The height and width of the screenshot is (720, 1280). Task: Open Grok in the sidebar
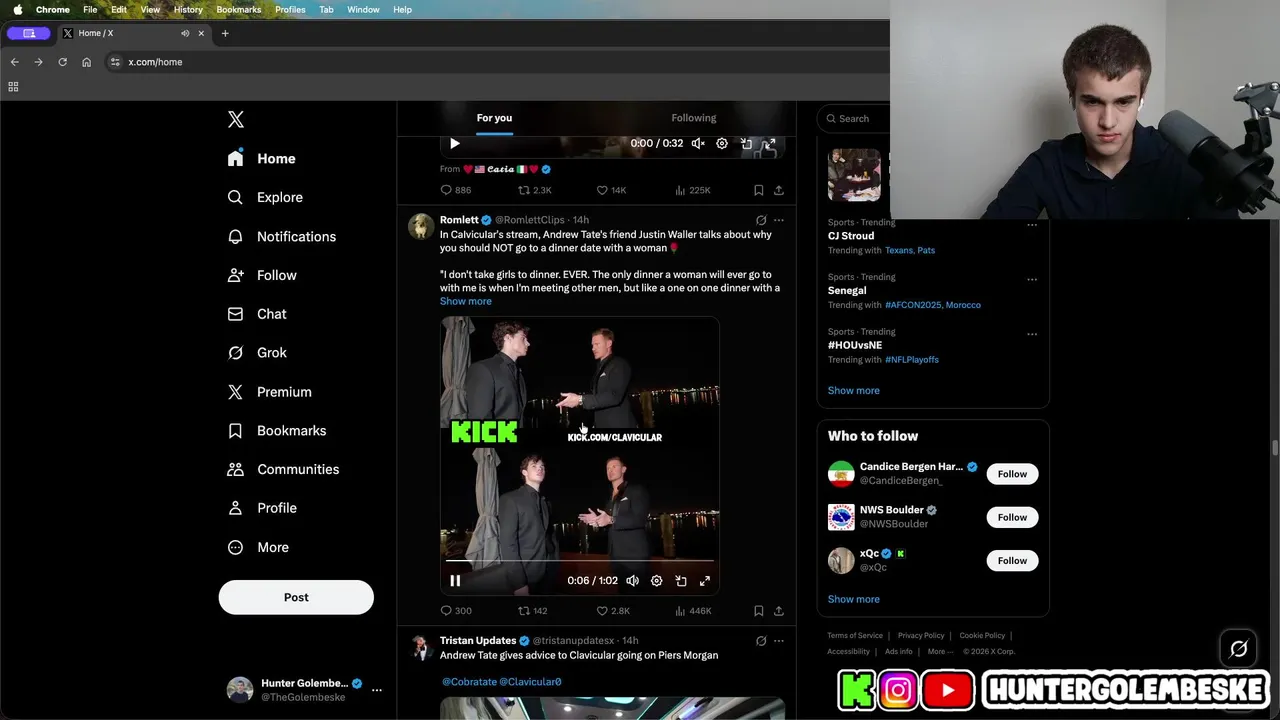[257, 352]
